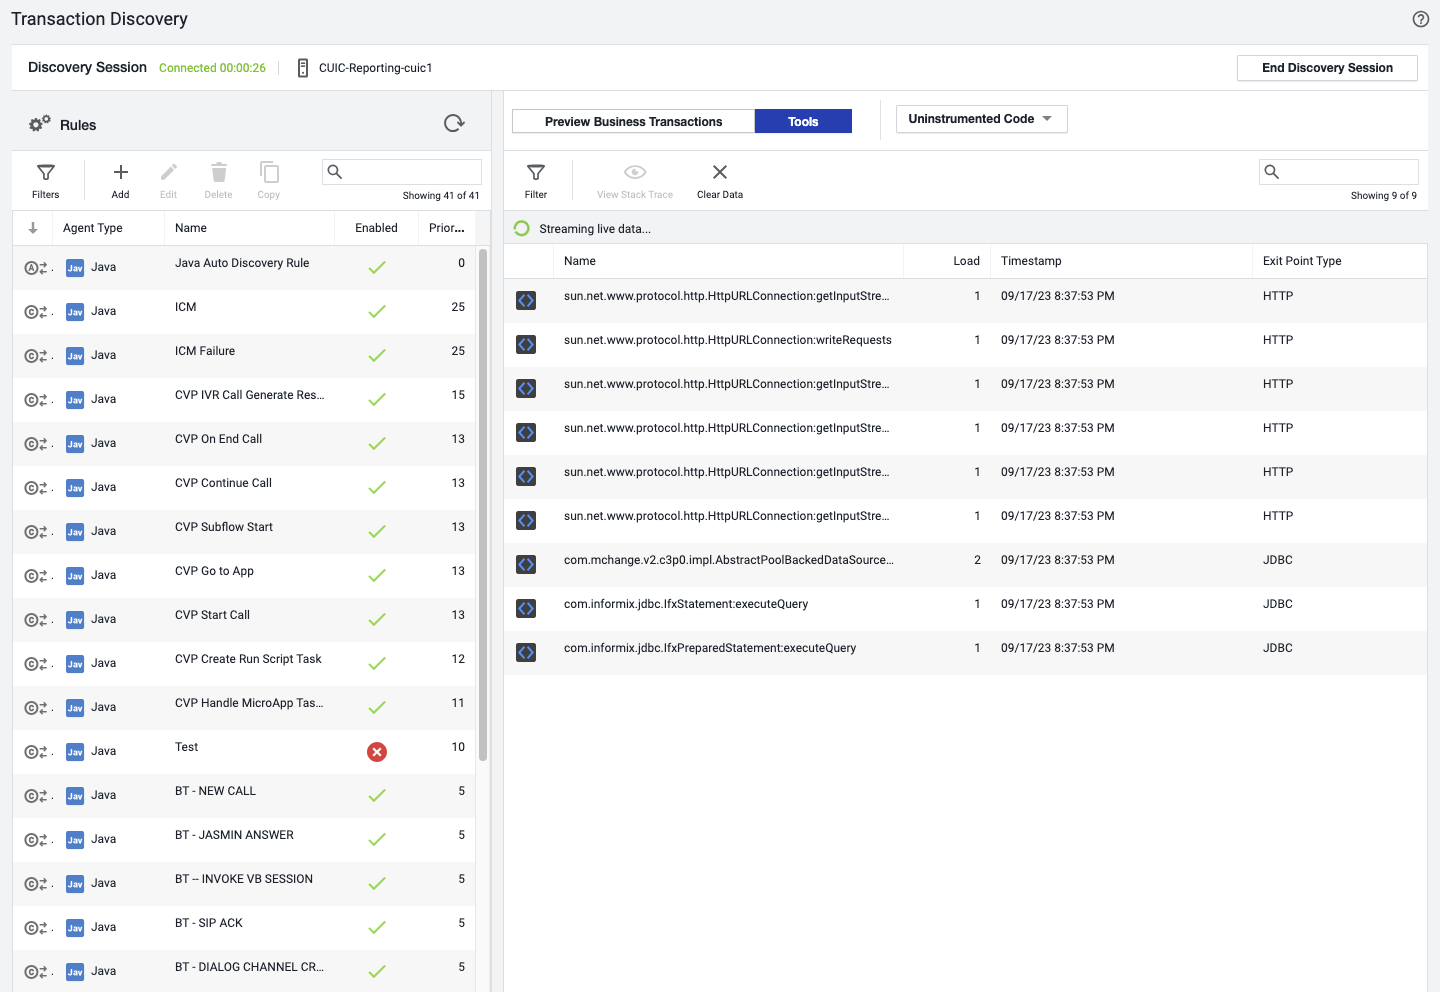
Task: Toggle enabled checkmark for CVP On End Call
Action: tap(377, 444)
